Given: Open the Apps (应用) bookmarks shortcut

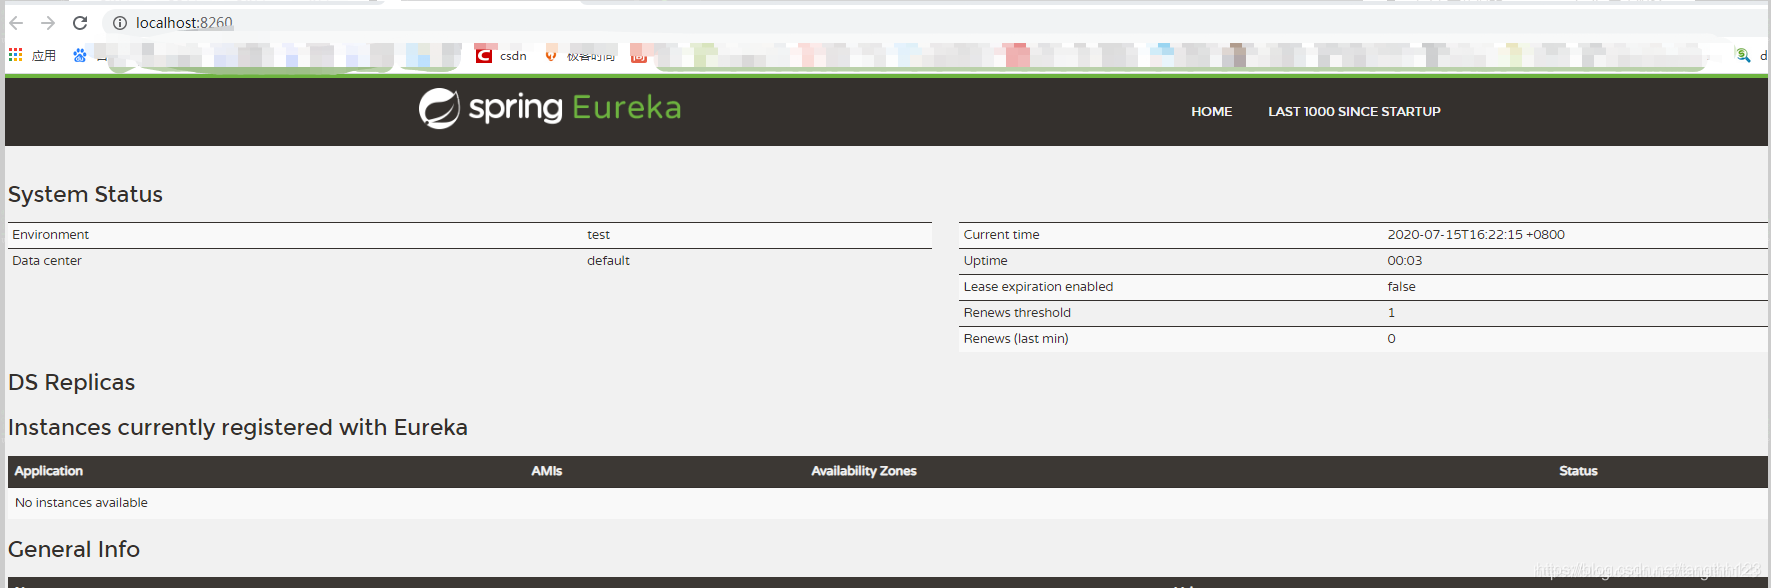Looking at the screenshot, I should pos(32,56).
